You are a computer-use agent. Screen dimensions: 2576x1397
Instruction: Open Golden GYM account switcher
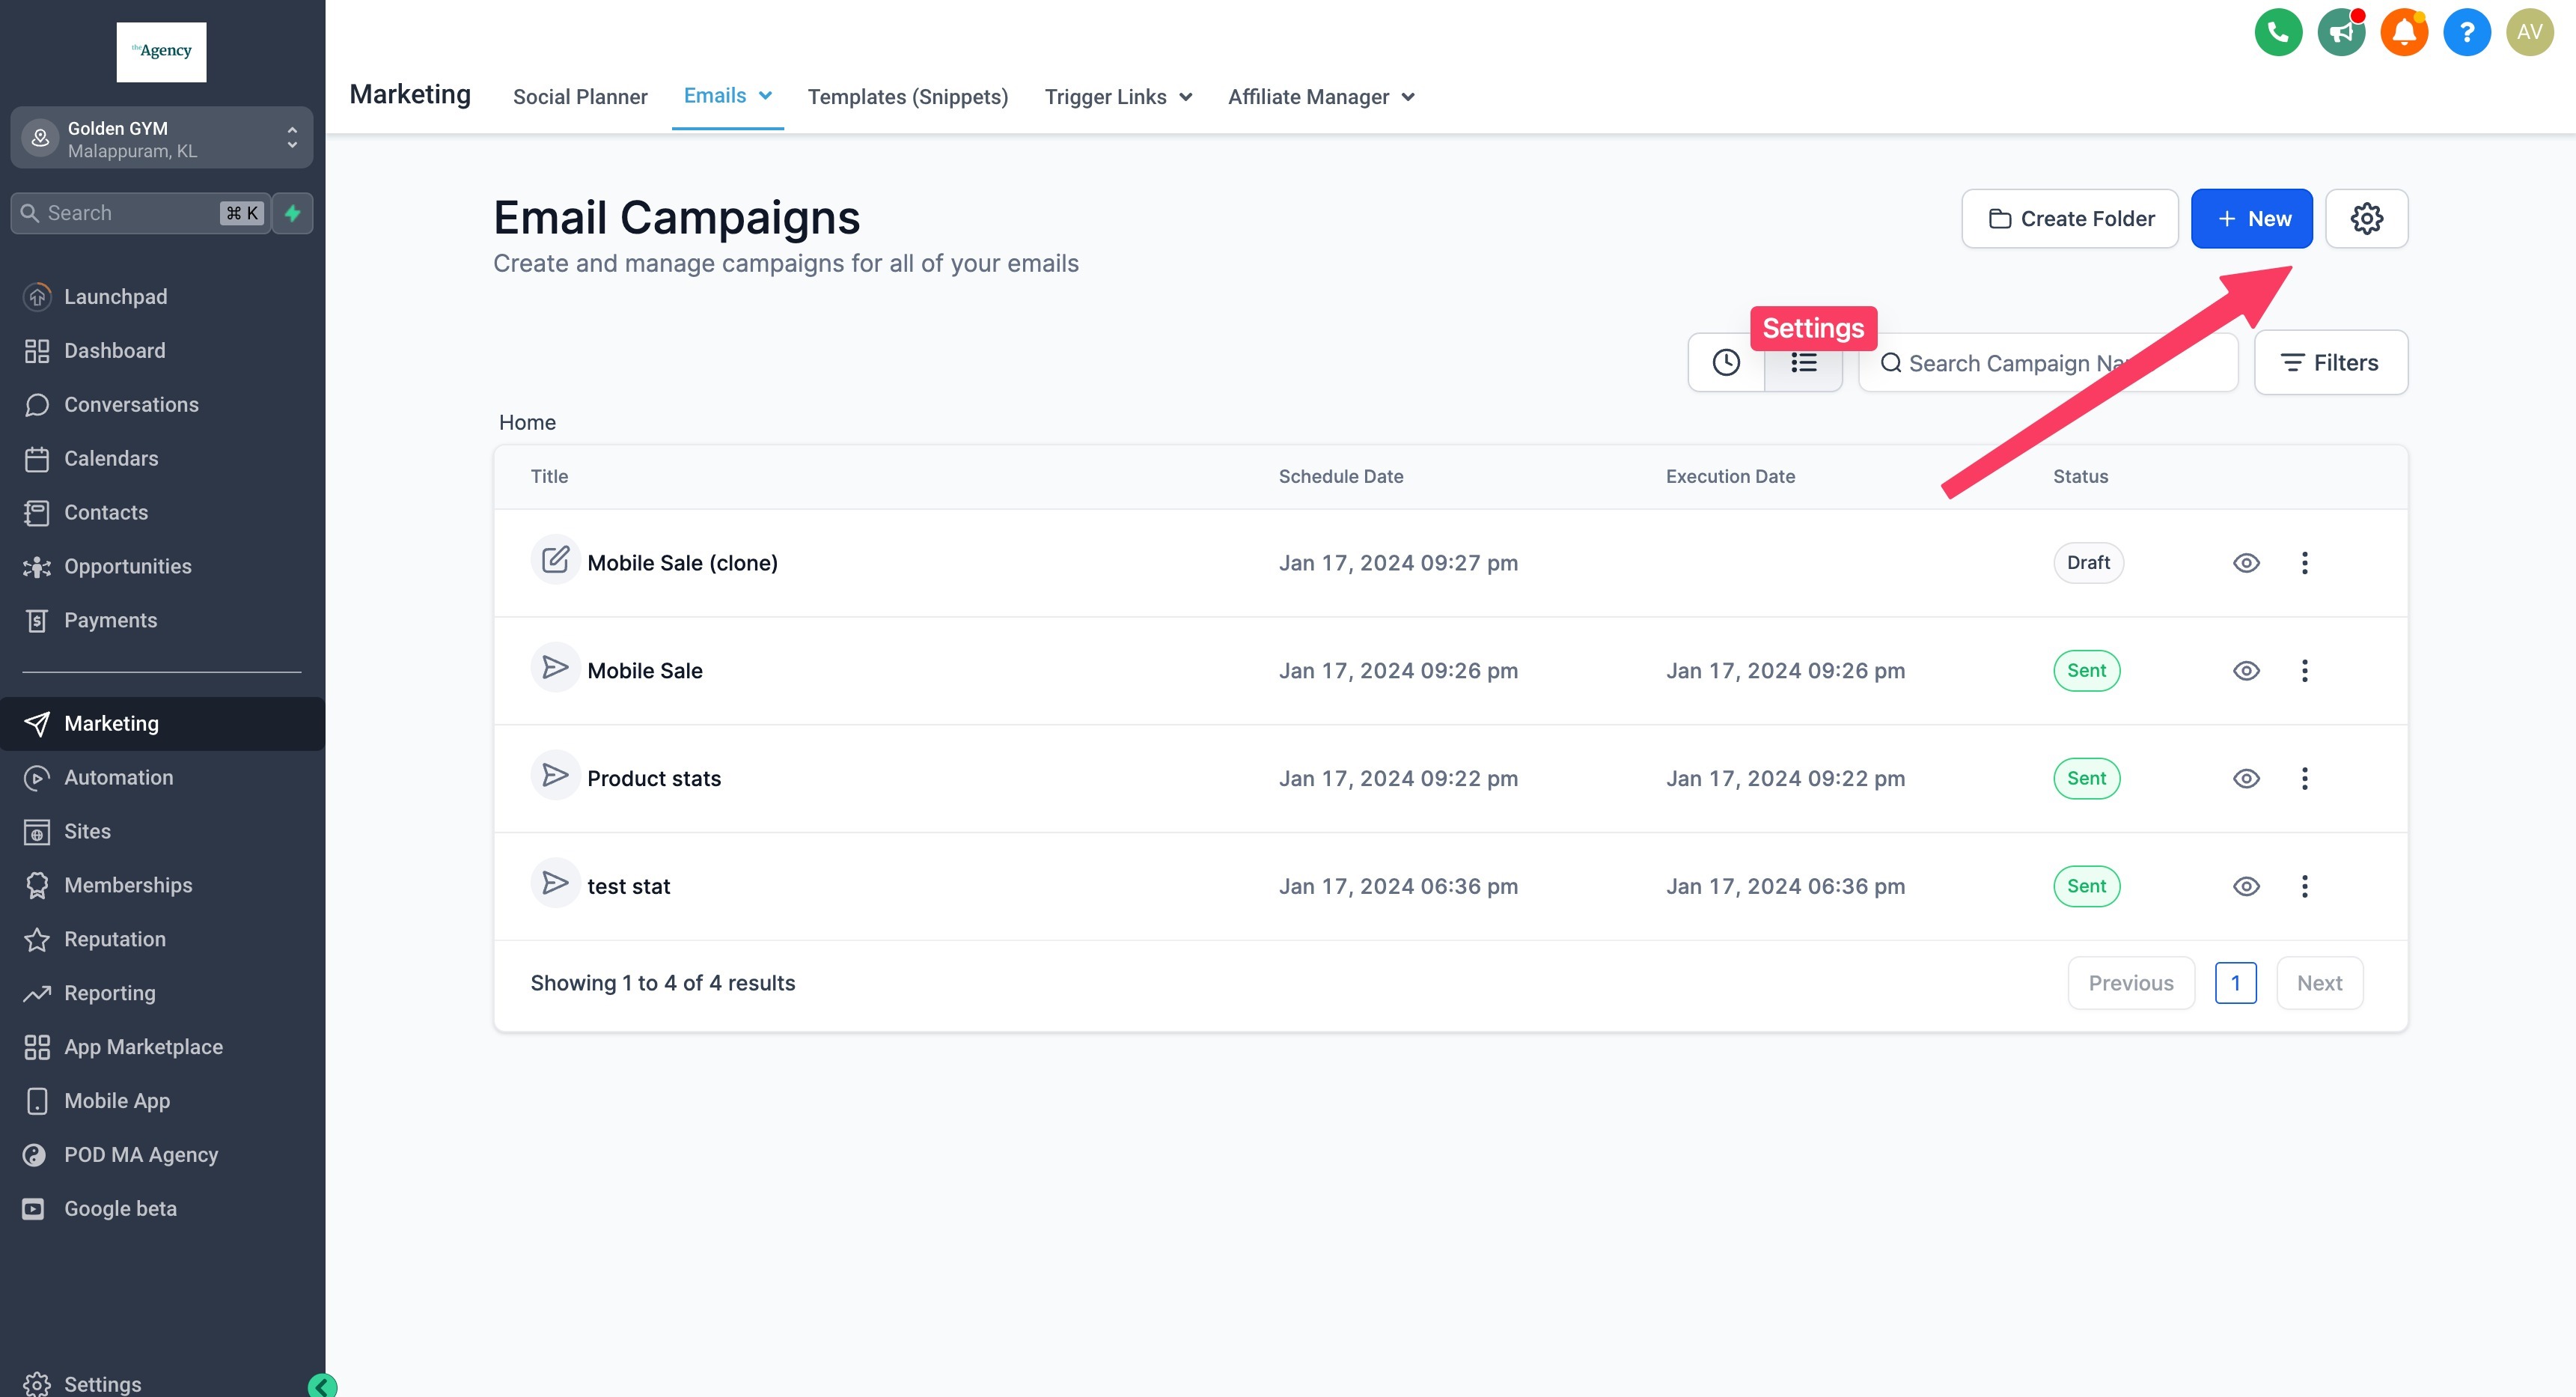click(161, 138)
